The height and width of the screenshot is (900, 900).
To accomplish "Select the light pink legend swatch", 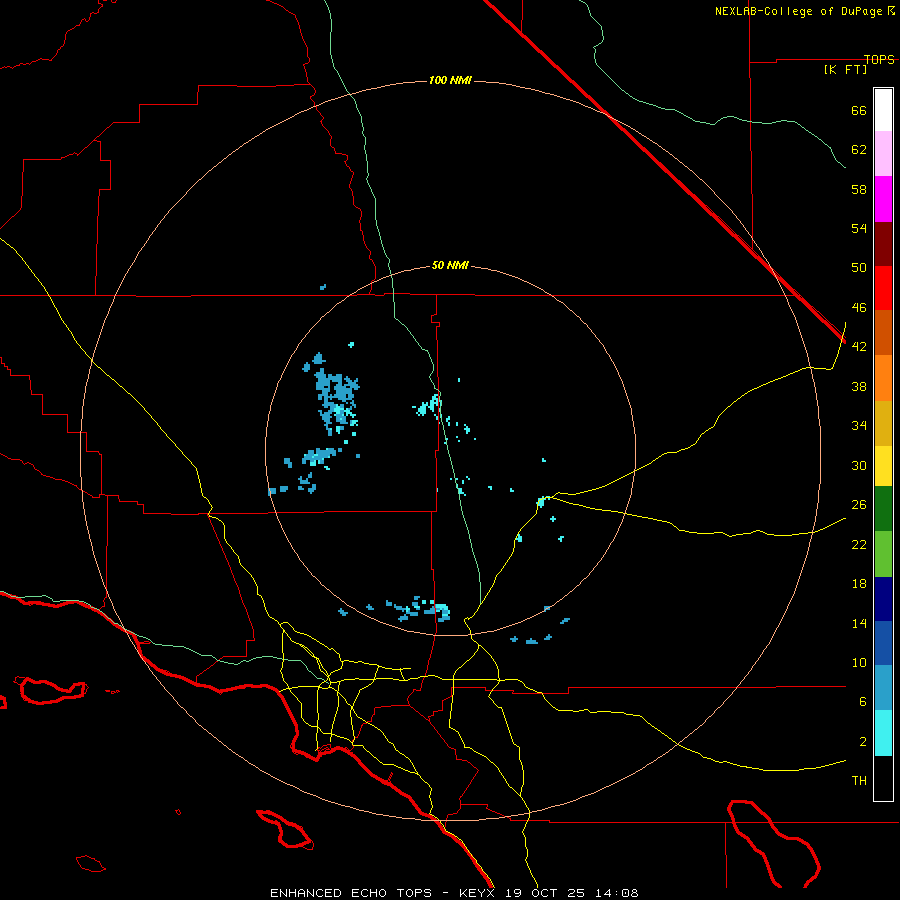I will [883, 154].
